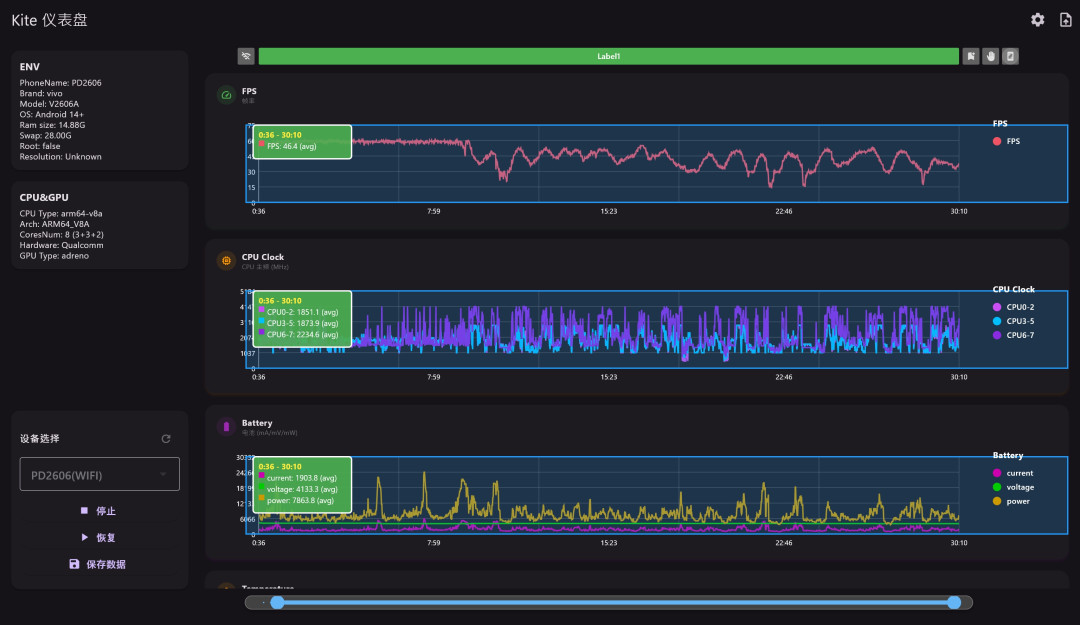Click the 'Kite 仪表盘' title

click(50, 20)
